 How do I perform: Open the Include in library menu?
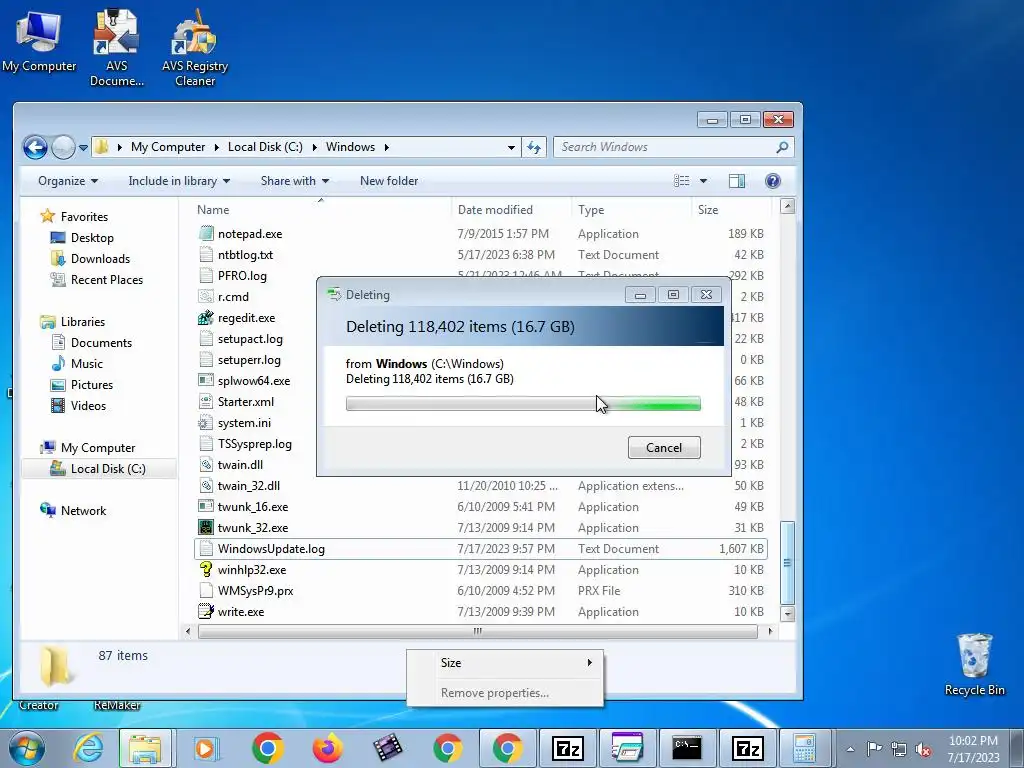click(x=179, y=181)
